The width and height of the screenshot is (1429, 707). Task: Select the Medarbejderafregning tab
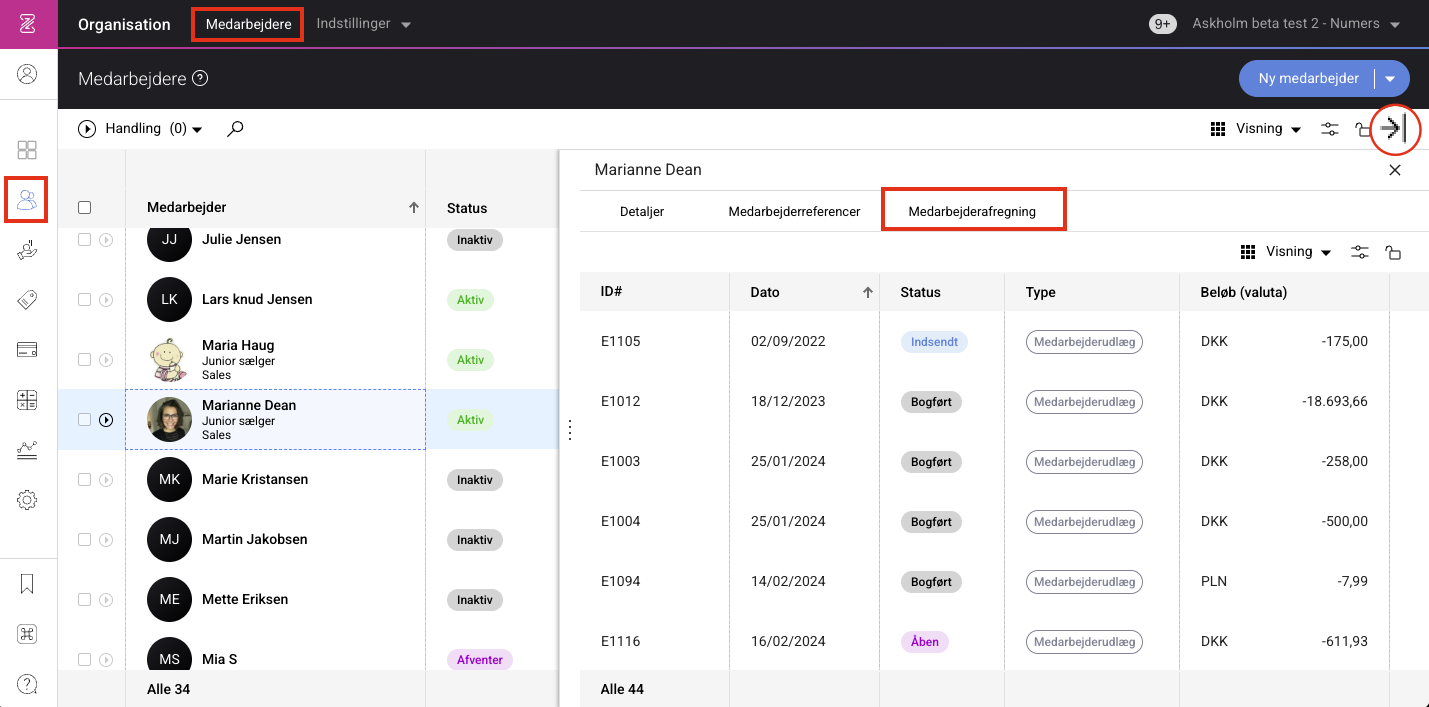[972, 211]
